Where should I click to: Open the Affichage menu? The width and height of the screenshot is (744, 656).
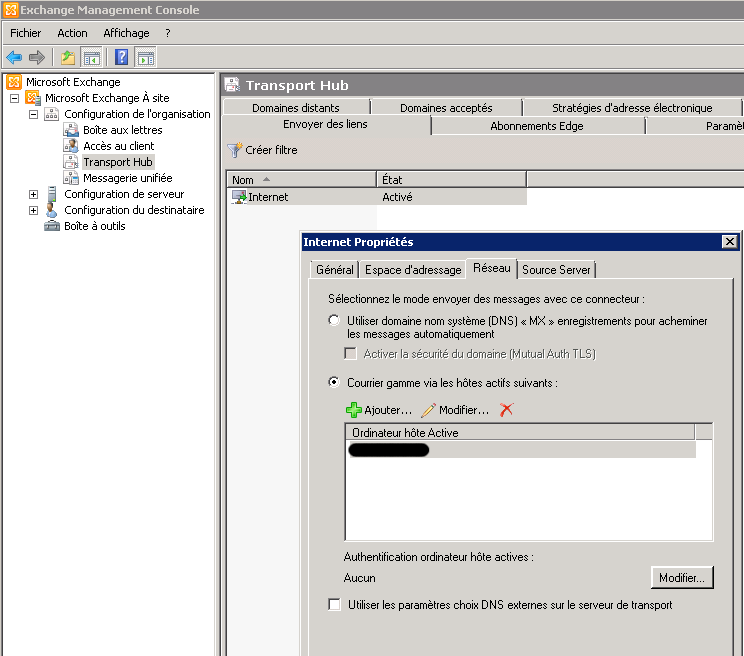point(126,33)
